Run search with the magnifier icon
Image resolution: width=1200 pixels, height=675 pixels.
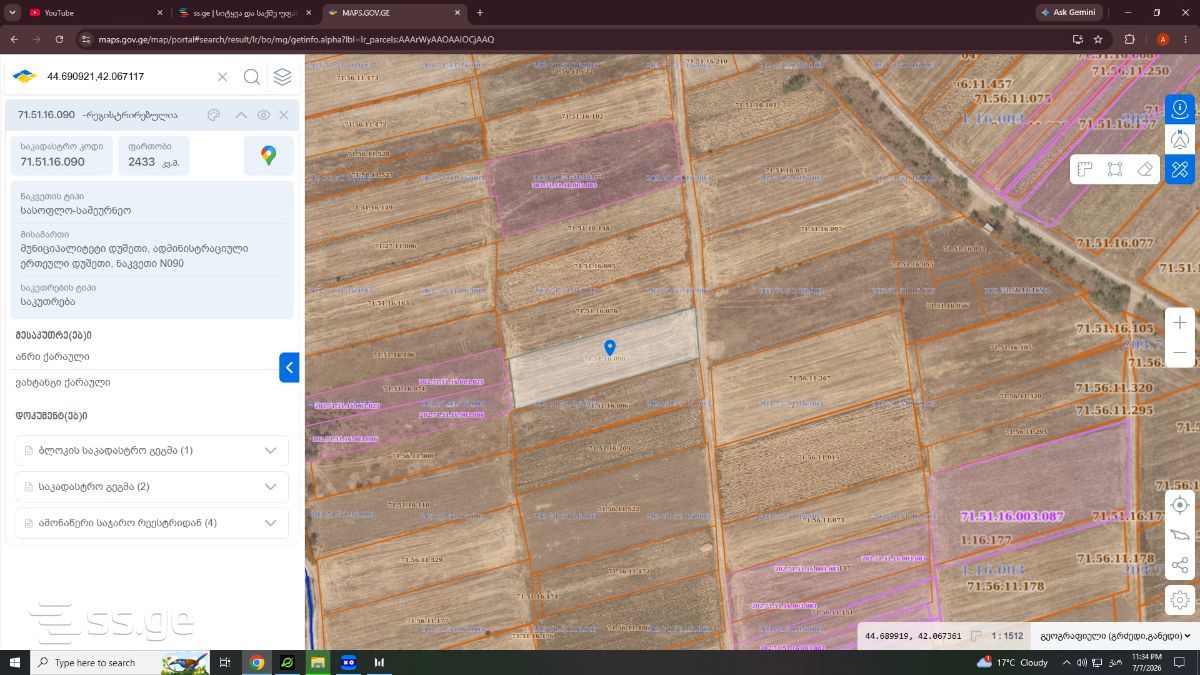click(252, 77)
